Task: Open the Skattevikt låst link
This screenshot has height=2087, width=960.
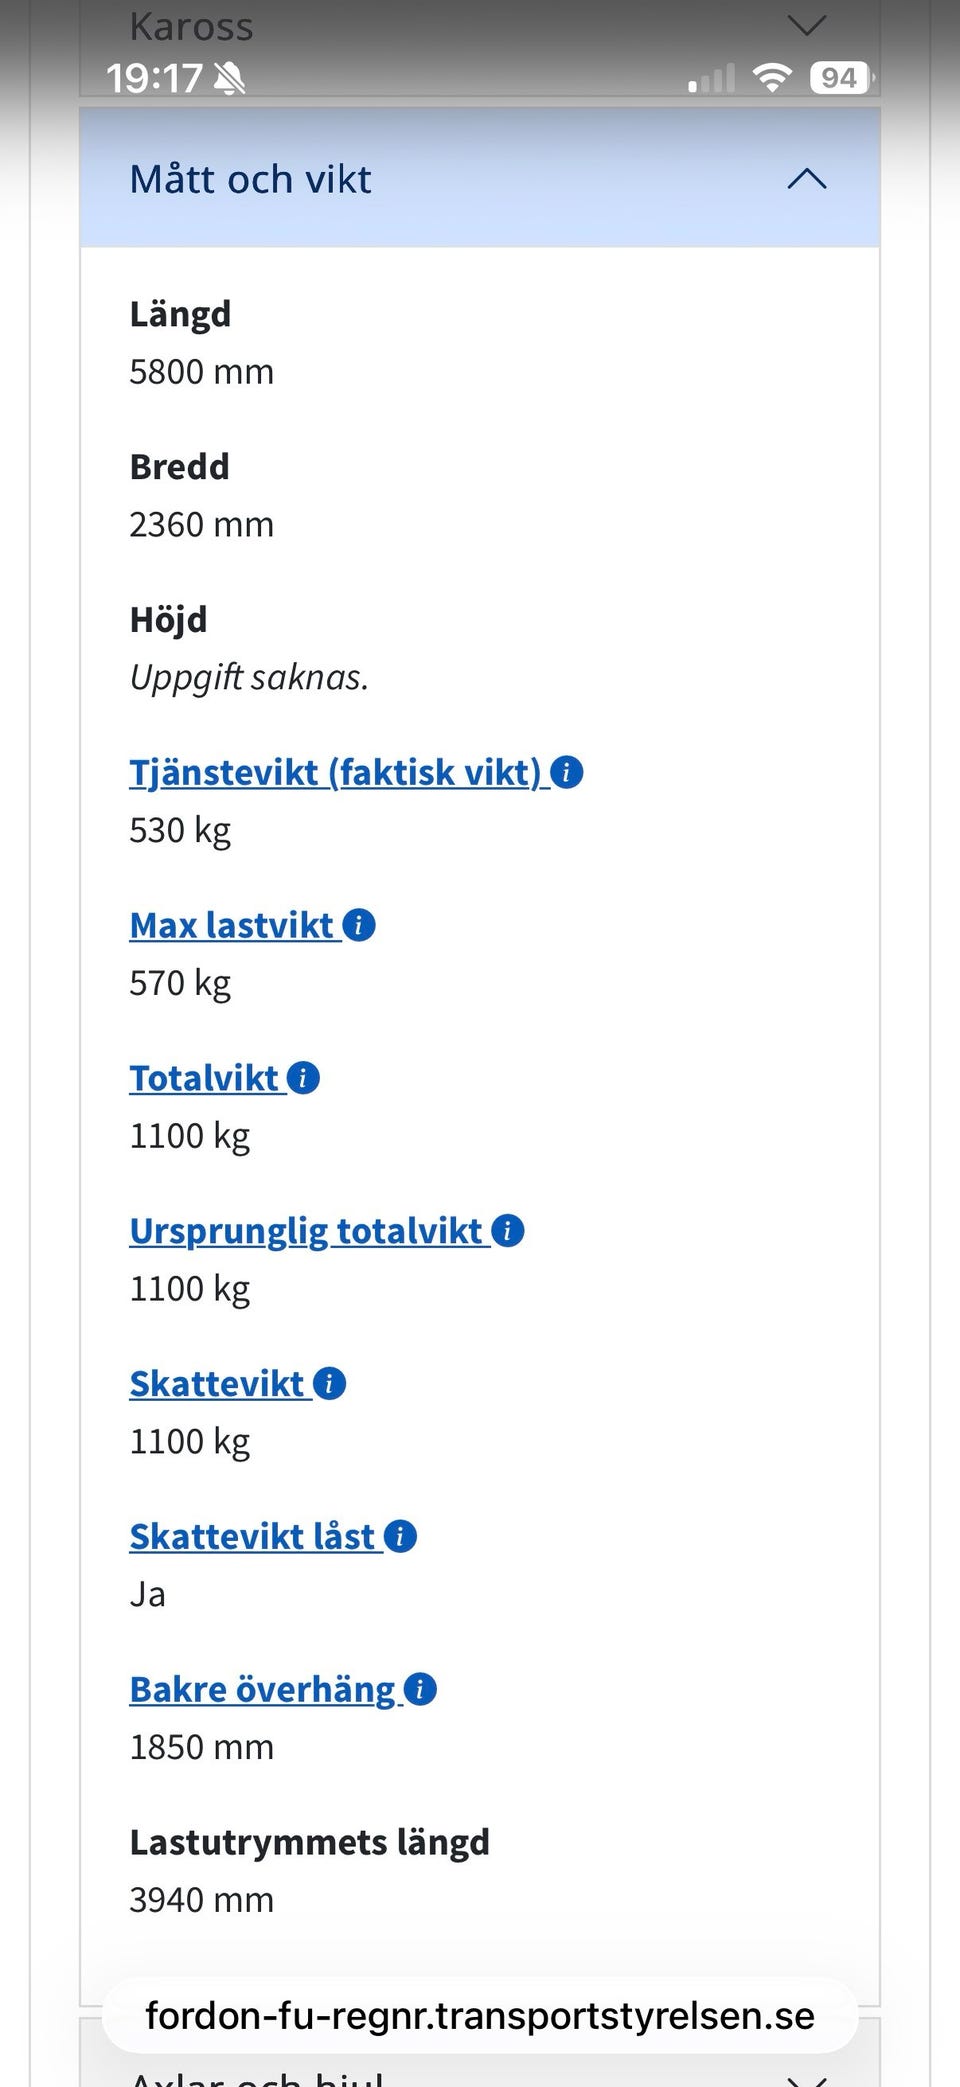Action: point(252,1538)
